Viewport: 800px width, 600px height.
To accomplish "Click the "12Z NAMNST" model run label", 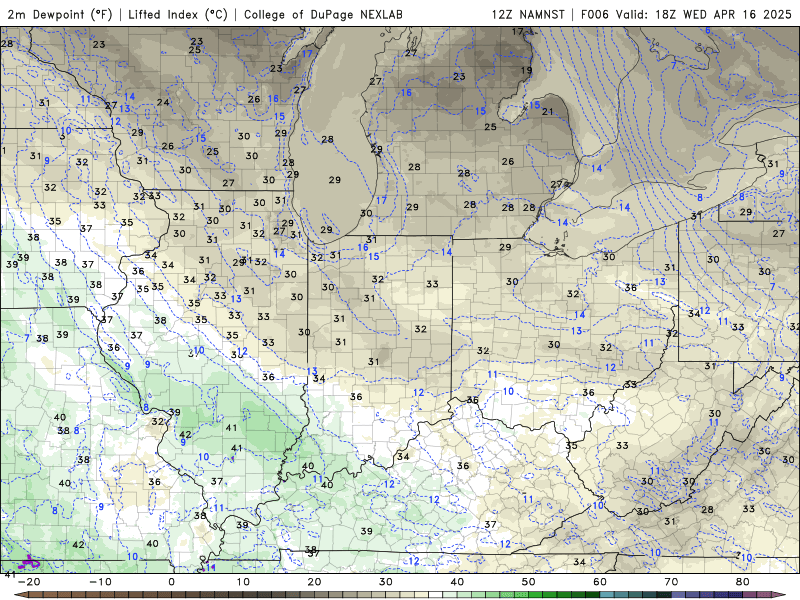I will [528, 14].
